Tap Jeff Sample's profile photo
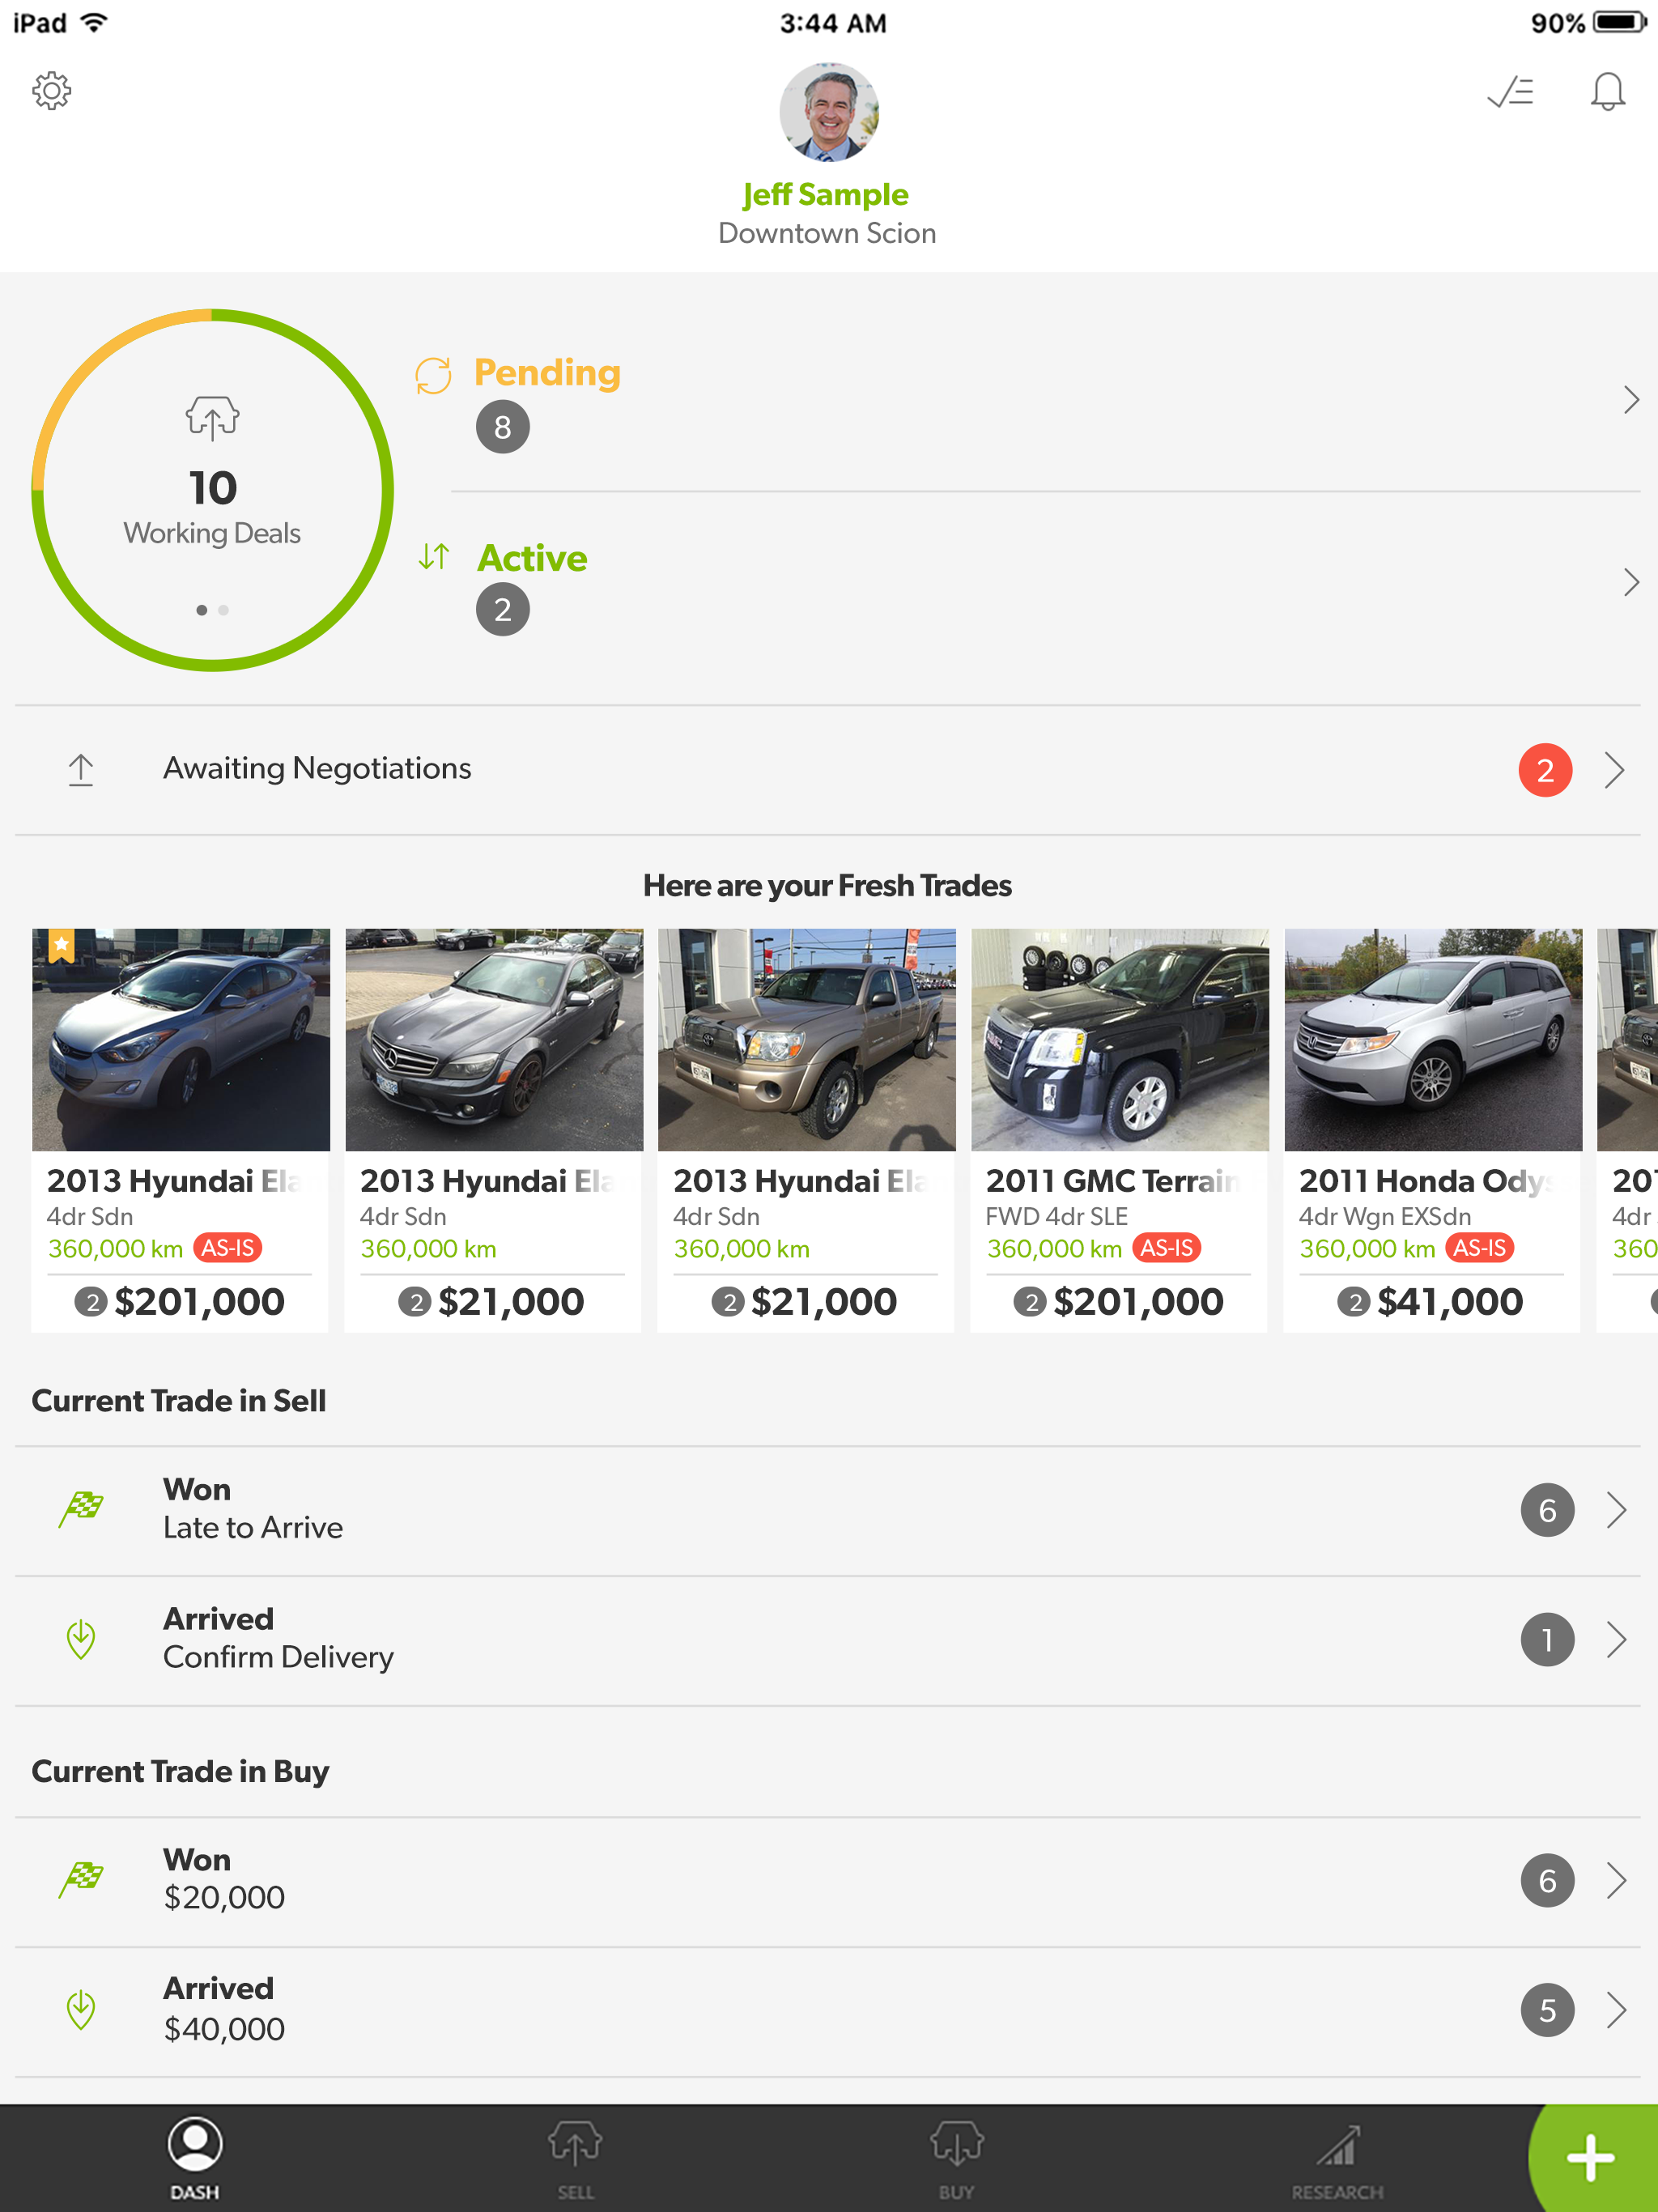1658x2212 pixels. coord(829,113)
